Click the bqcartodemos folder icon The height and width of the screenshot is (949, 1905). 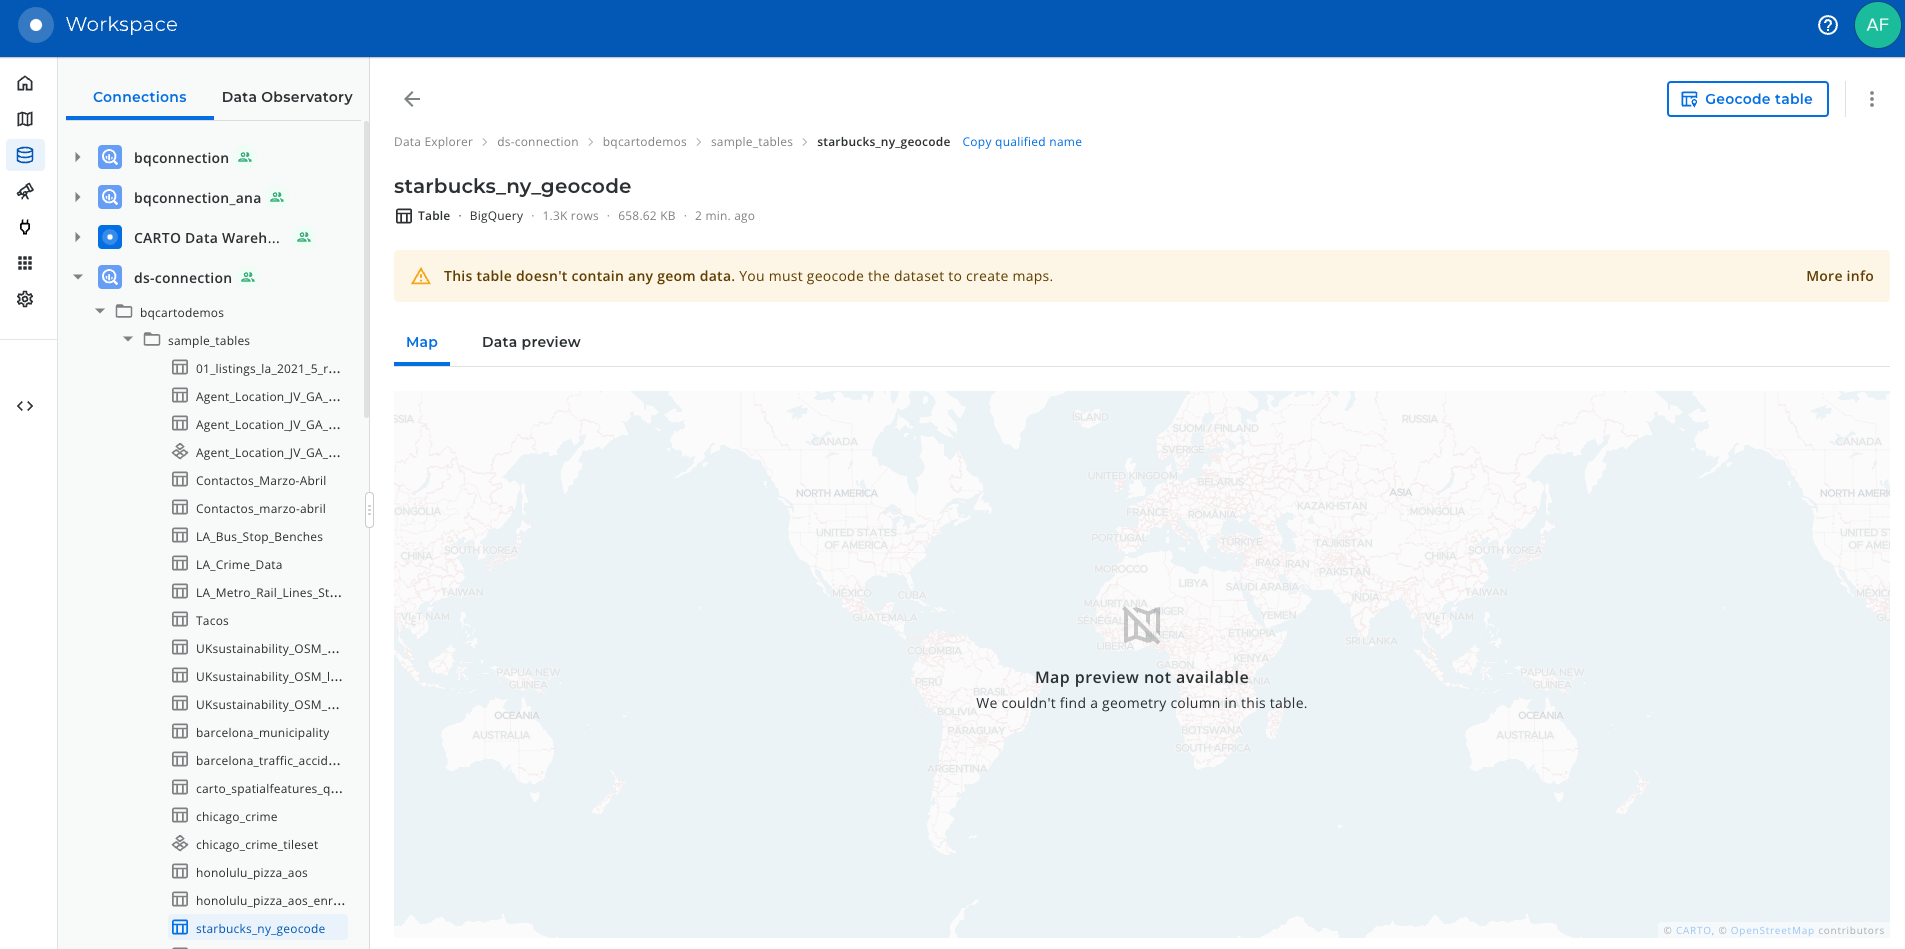[124, 311]
